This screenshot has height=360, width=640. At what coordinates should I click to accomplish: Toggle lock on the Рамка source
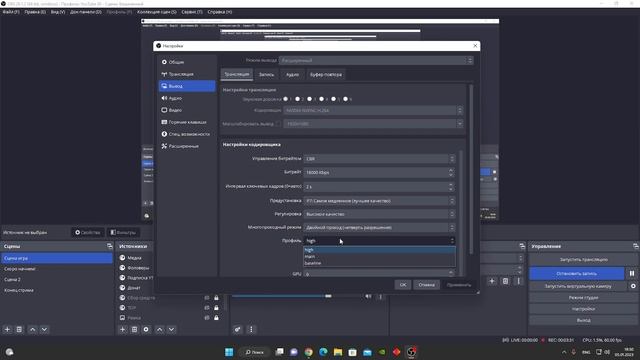click(216, 318)
